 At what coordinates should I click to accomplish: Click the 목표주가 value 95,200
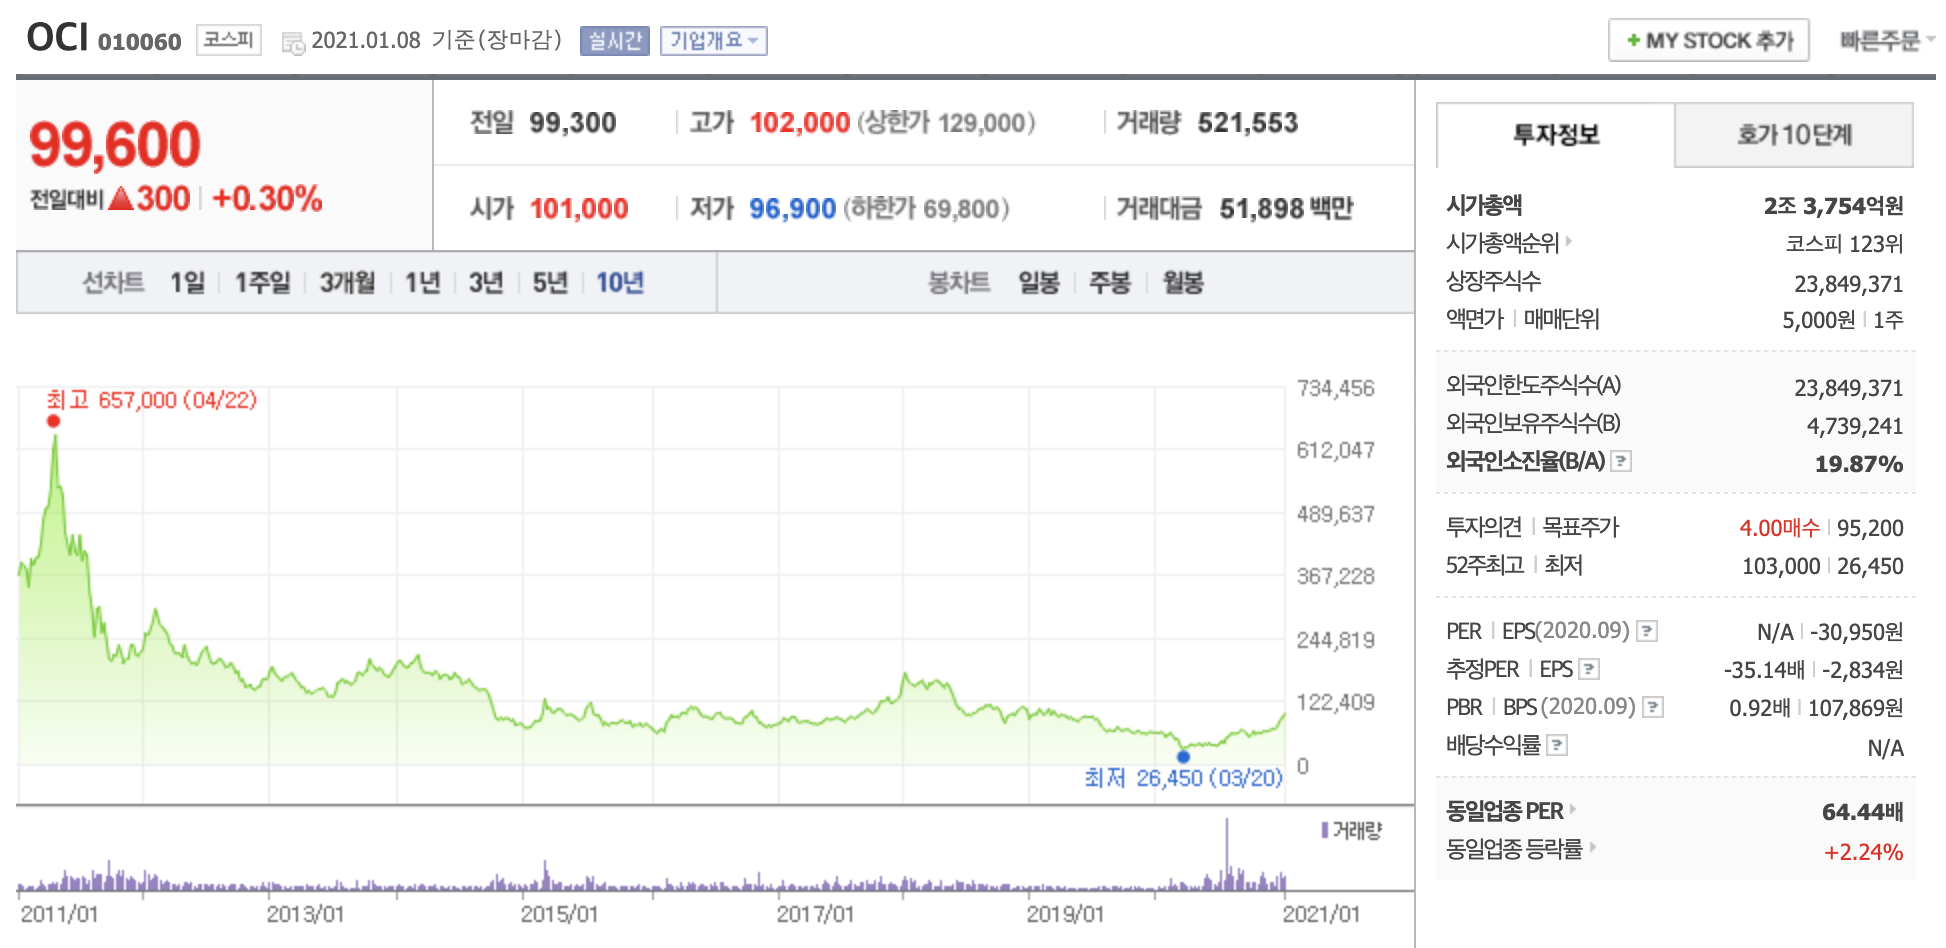pos(1870,528)
